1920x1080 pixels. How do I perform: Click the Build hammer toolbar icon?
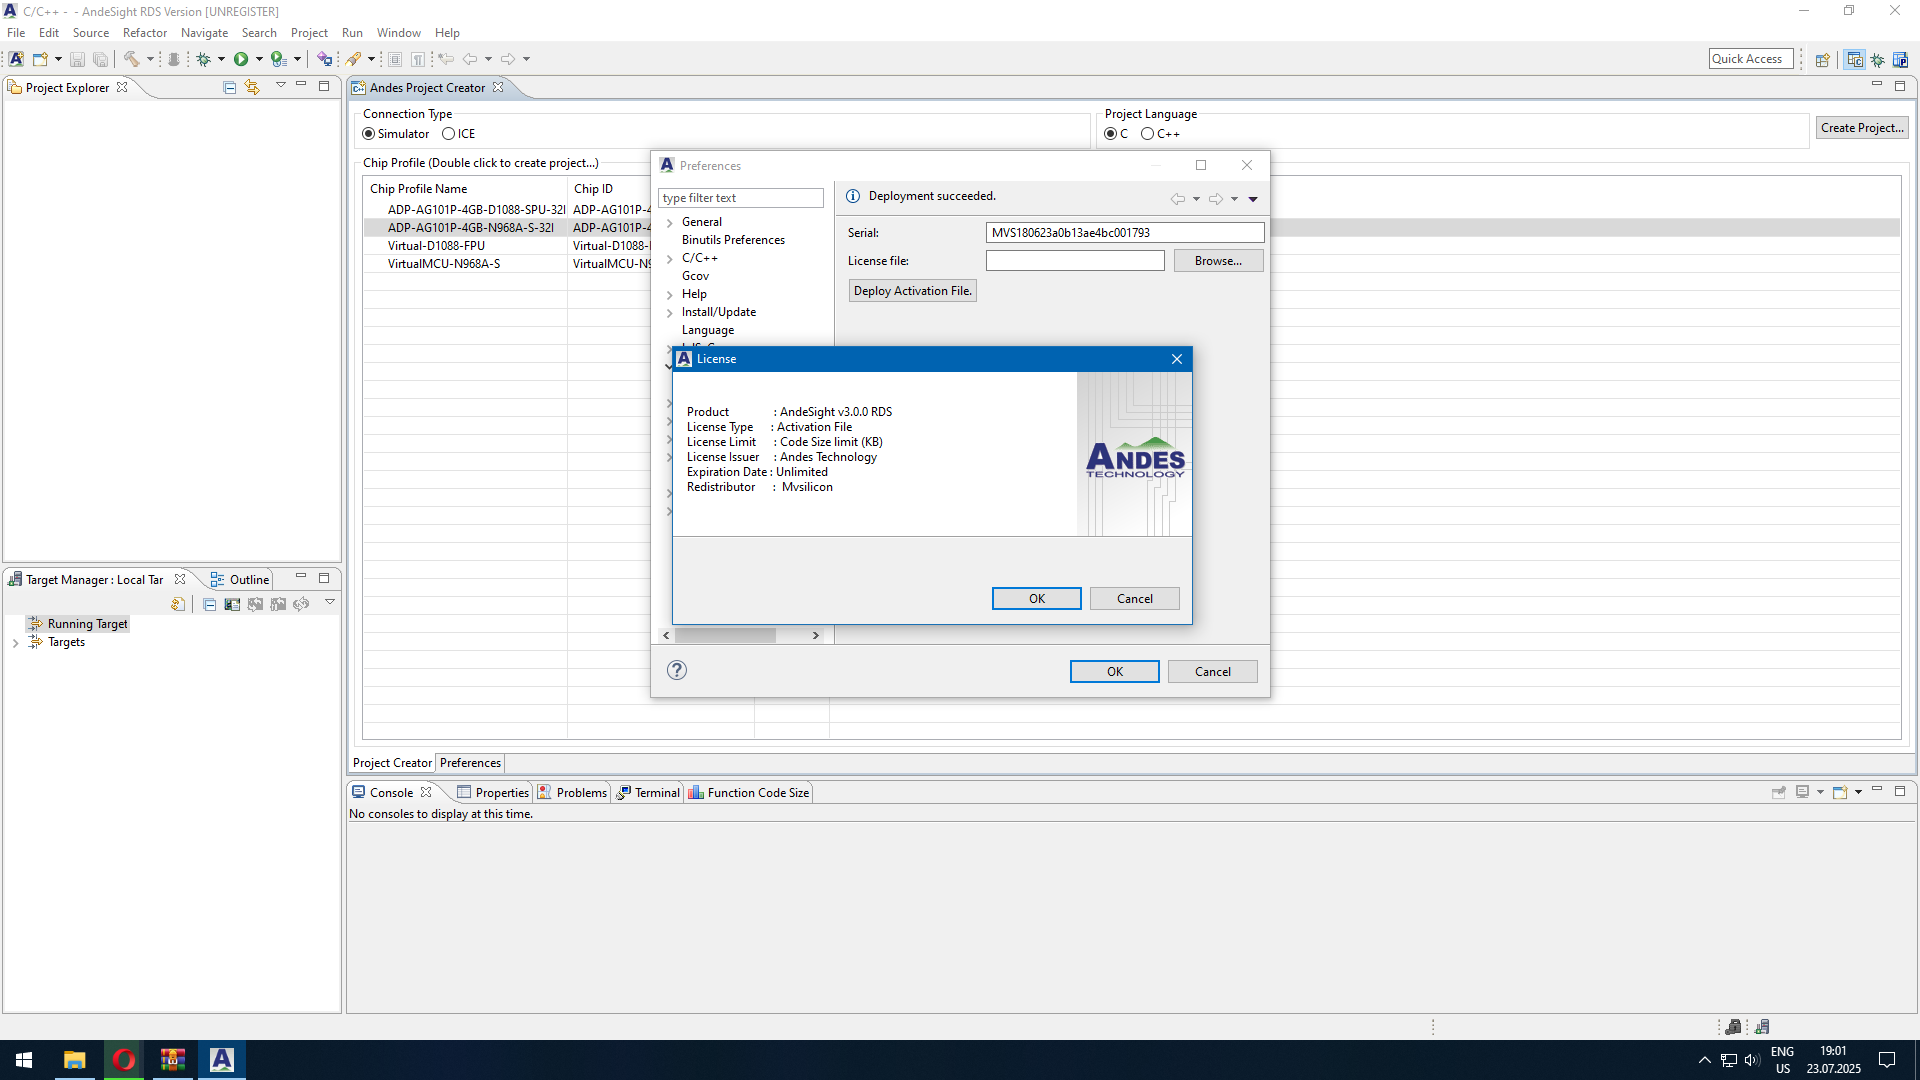click(131, 59)
